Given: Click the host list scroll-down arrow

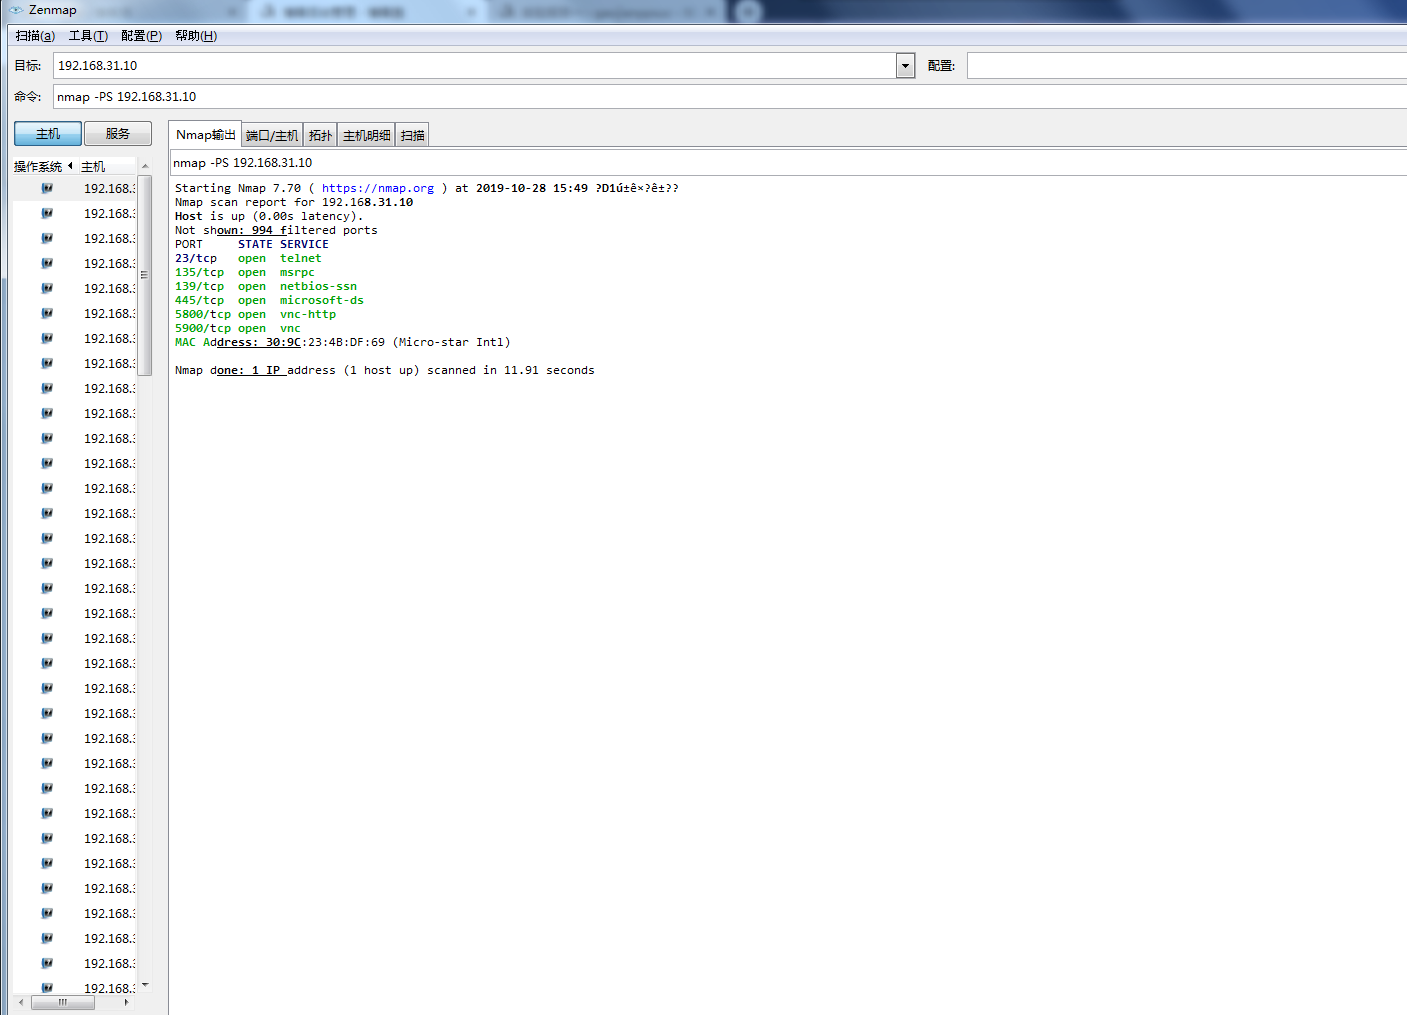Looking at the screenshot, I should click(145, 985).
